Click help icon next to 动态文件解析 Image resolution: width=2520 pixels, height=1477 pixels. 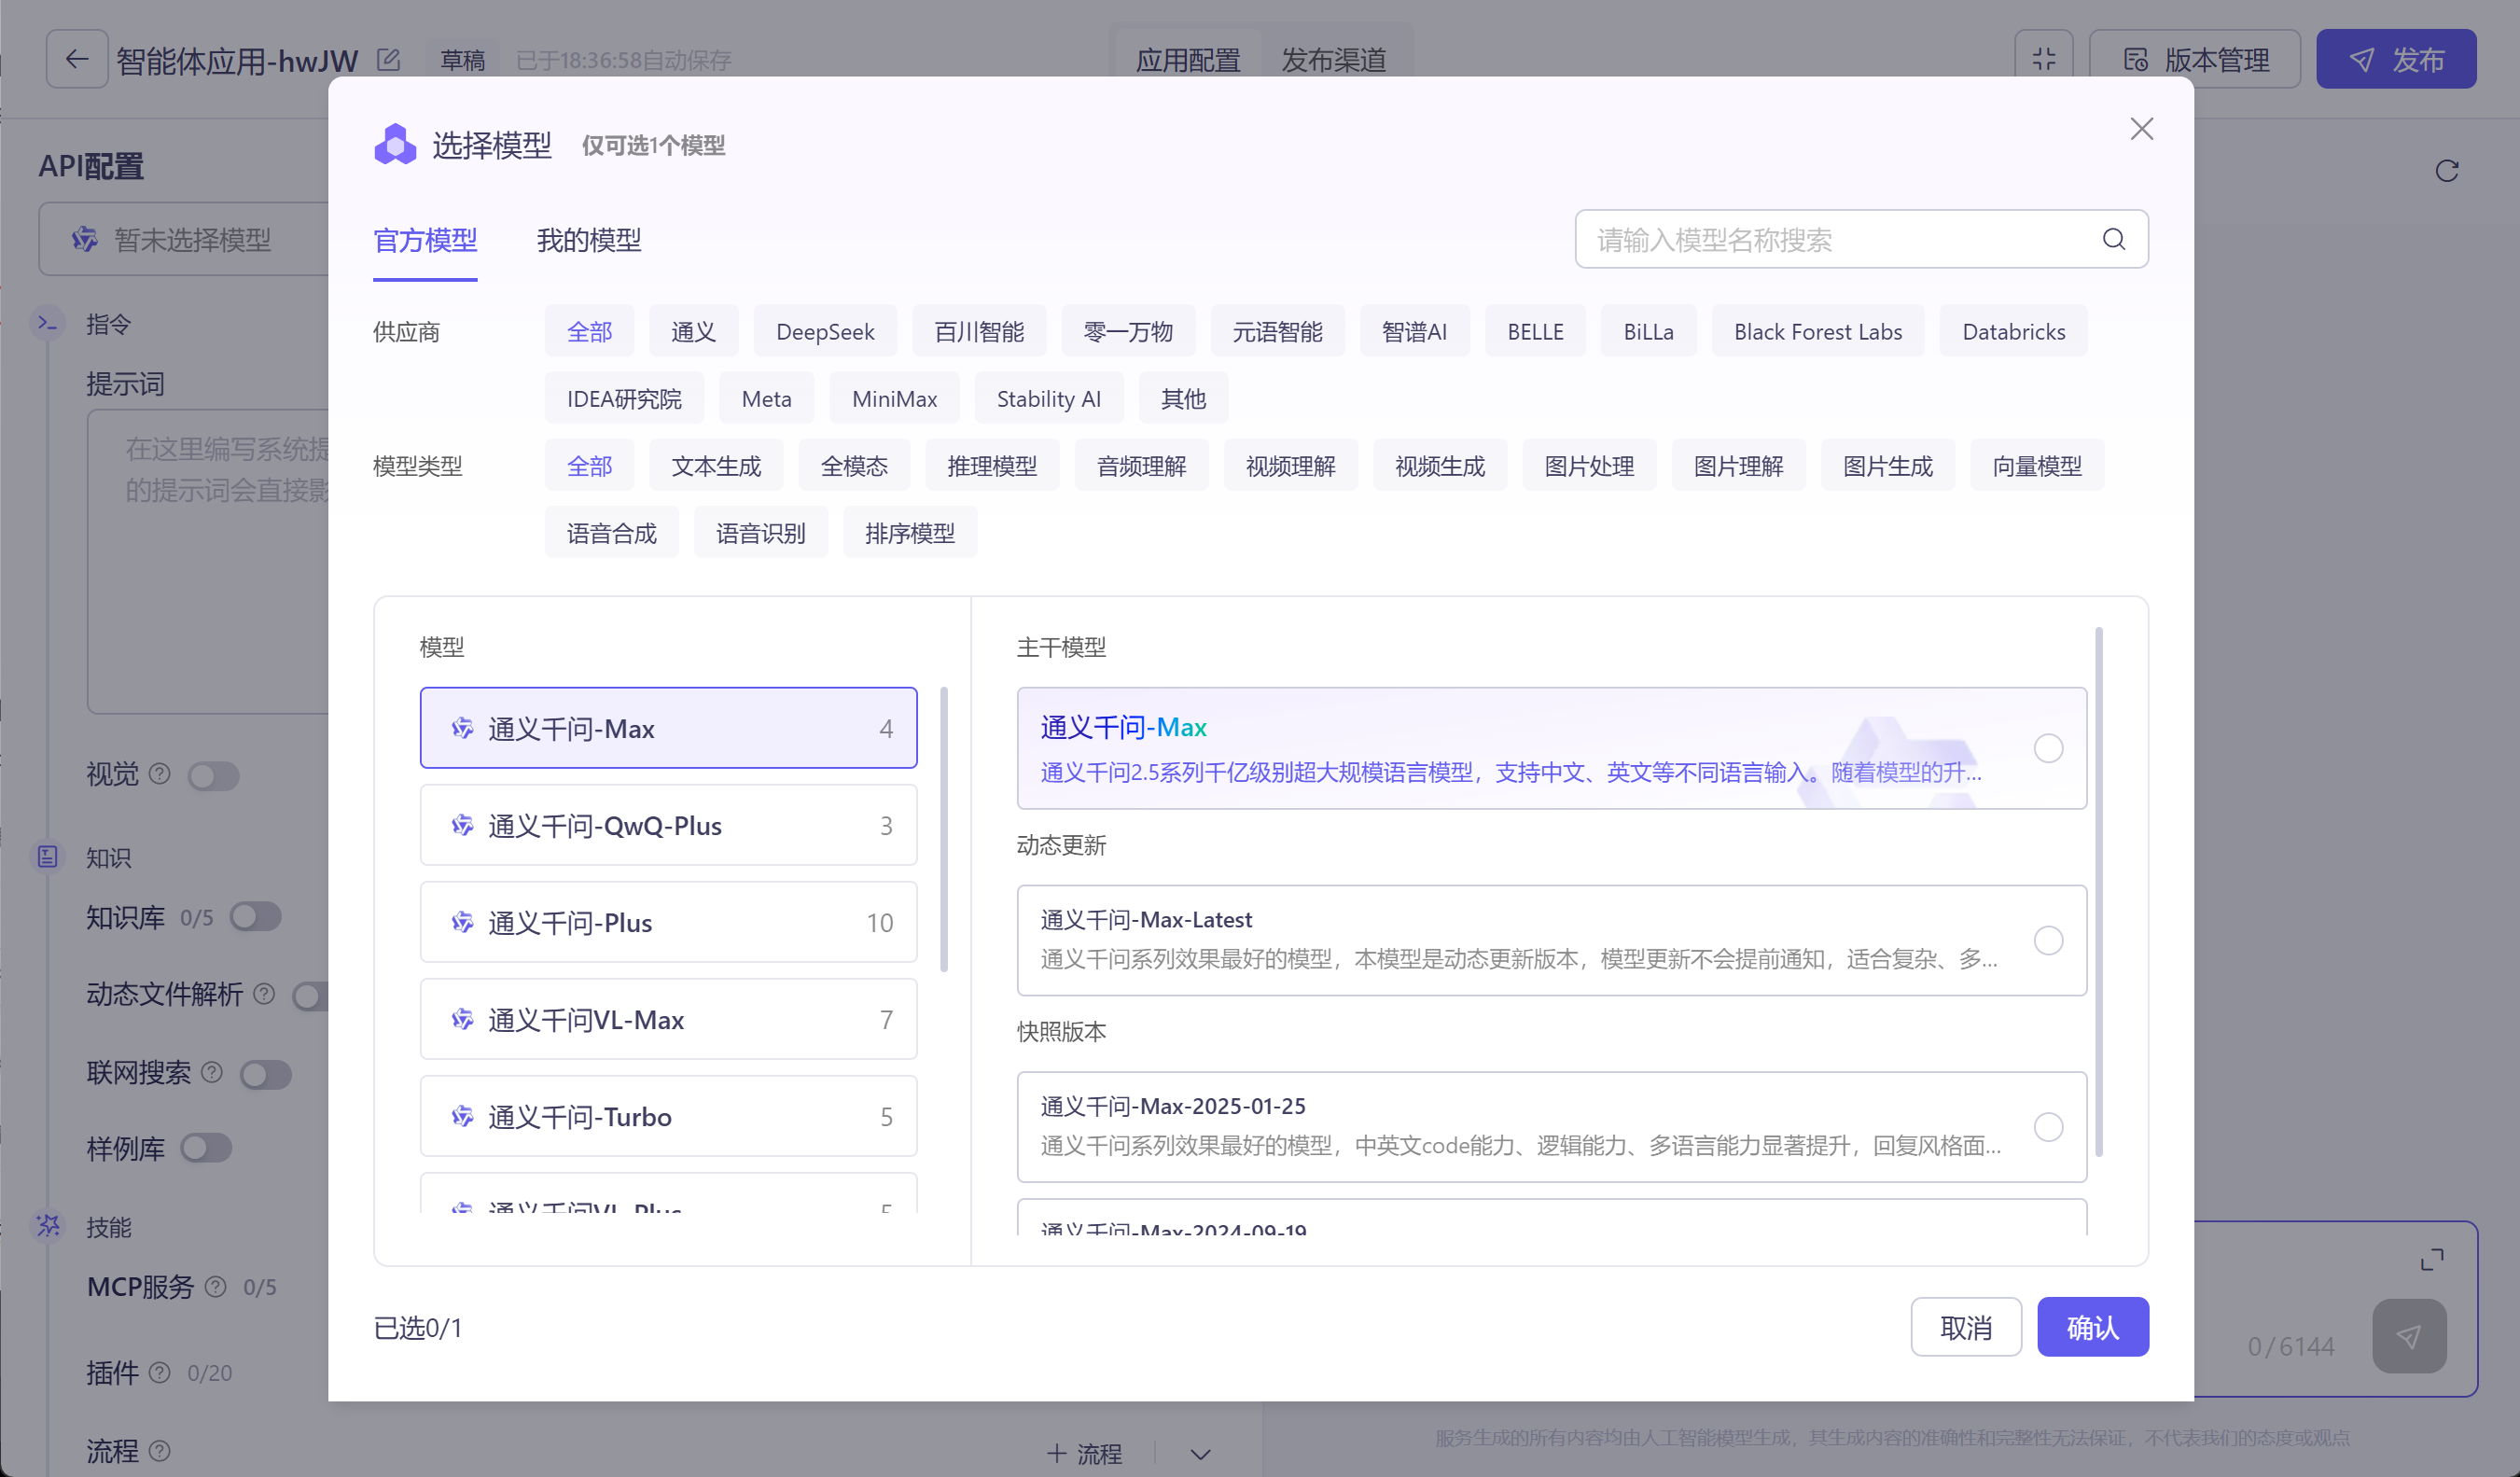264,993
